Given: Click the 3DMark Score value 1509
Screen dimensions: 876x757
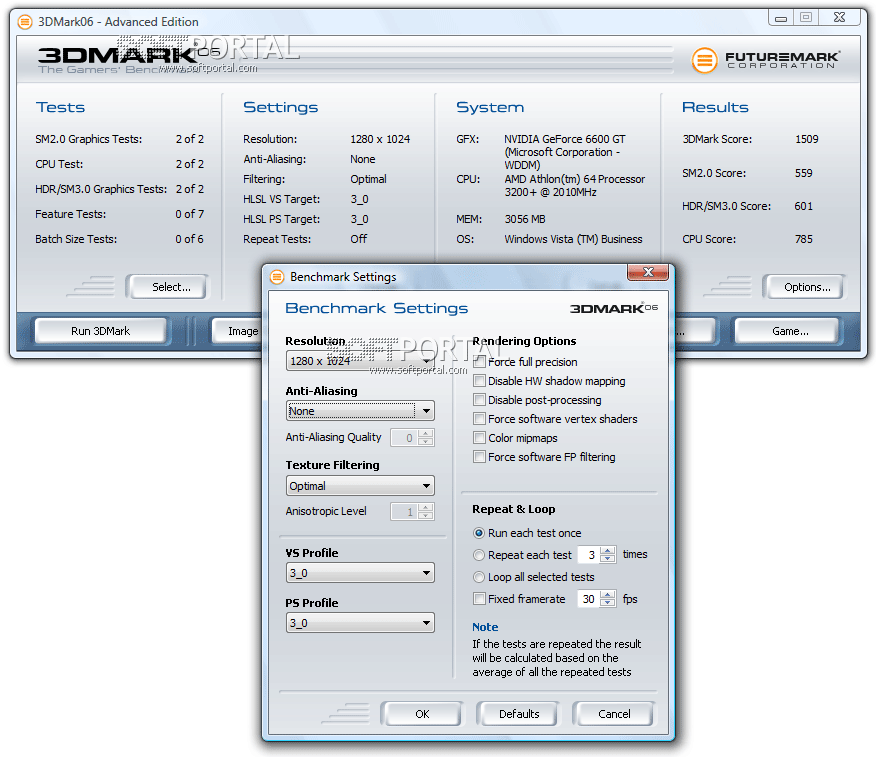Looking at the screenshot, I should [x=806, y=139].
